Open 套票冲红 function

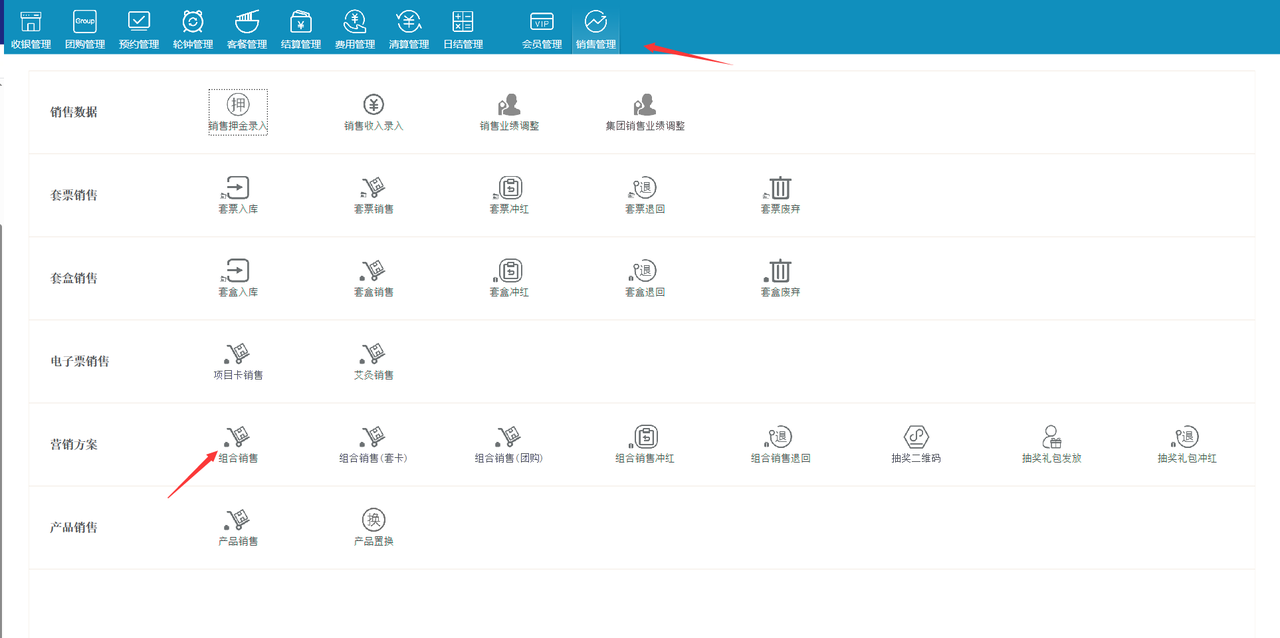click(509, 188)
